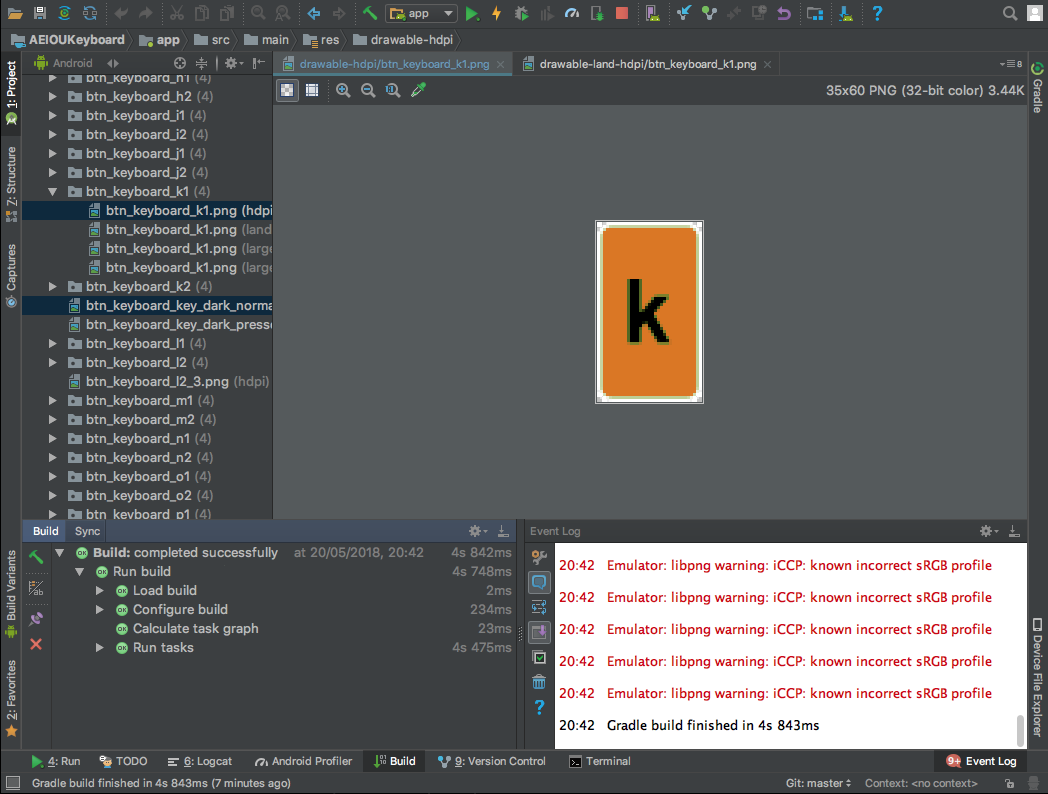Toggle tool window quick-access button in status bar
The height and width of the screenshot is (794, 1048).
point(13,784)
